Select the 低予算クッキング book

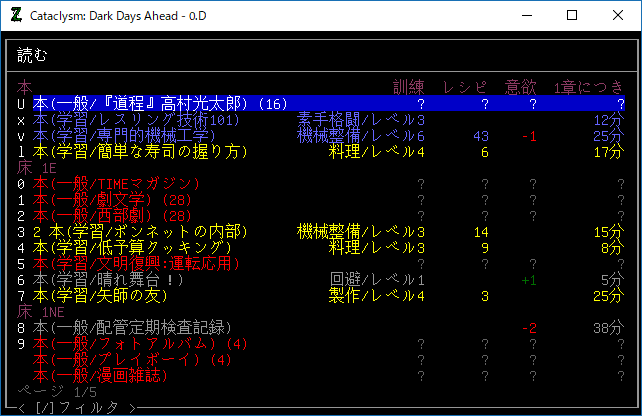(x=132, y=248)
